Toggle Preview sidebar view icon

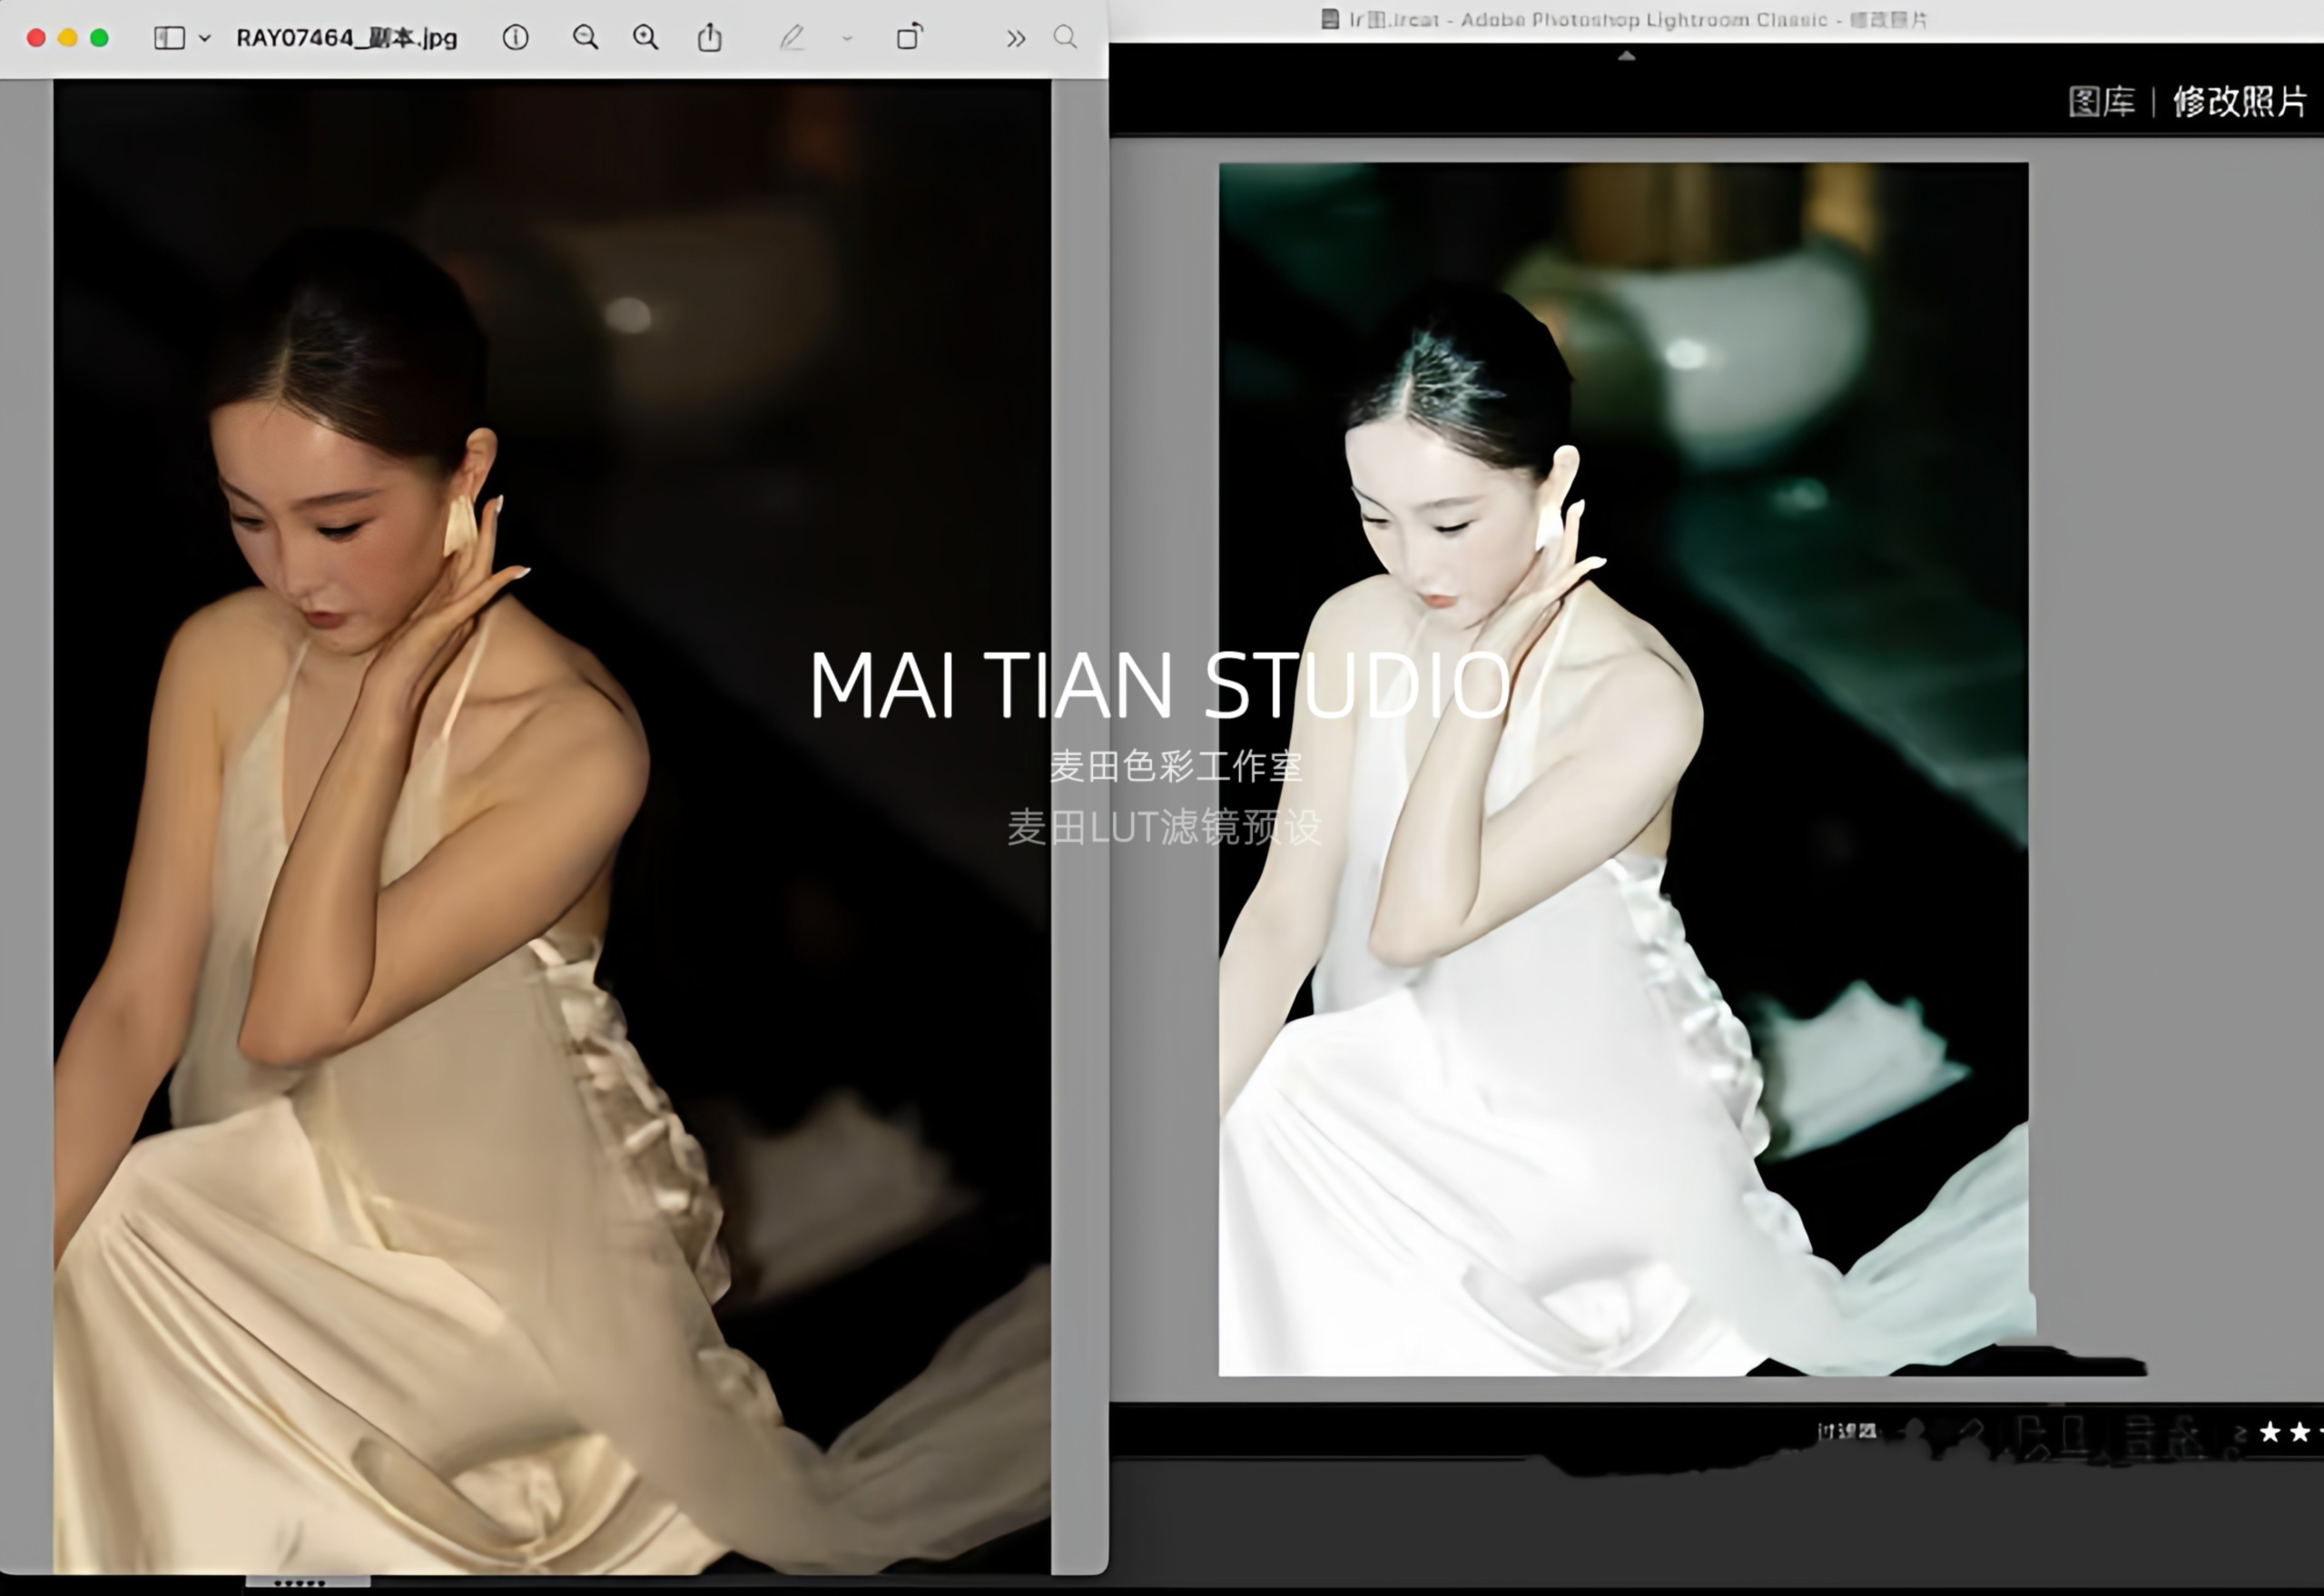(x=169, y=38)
